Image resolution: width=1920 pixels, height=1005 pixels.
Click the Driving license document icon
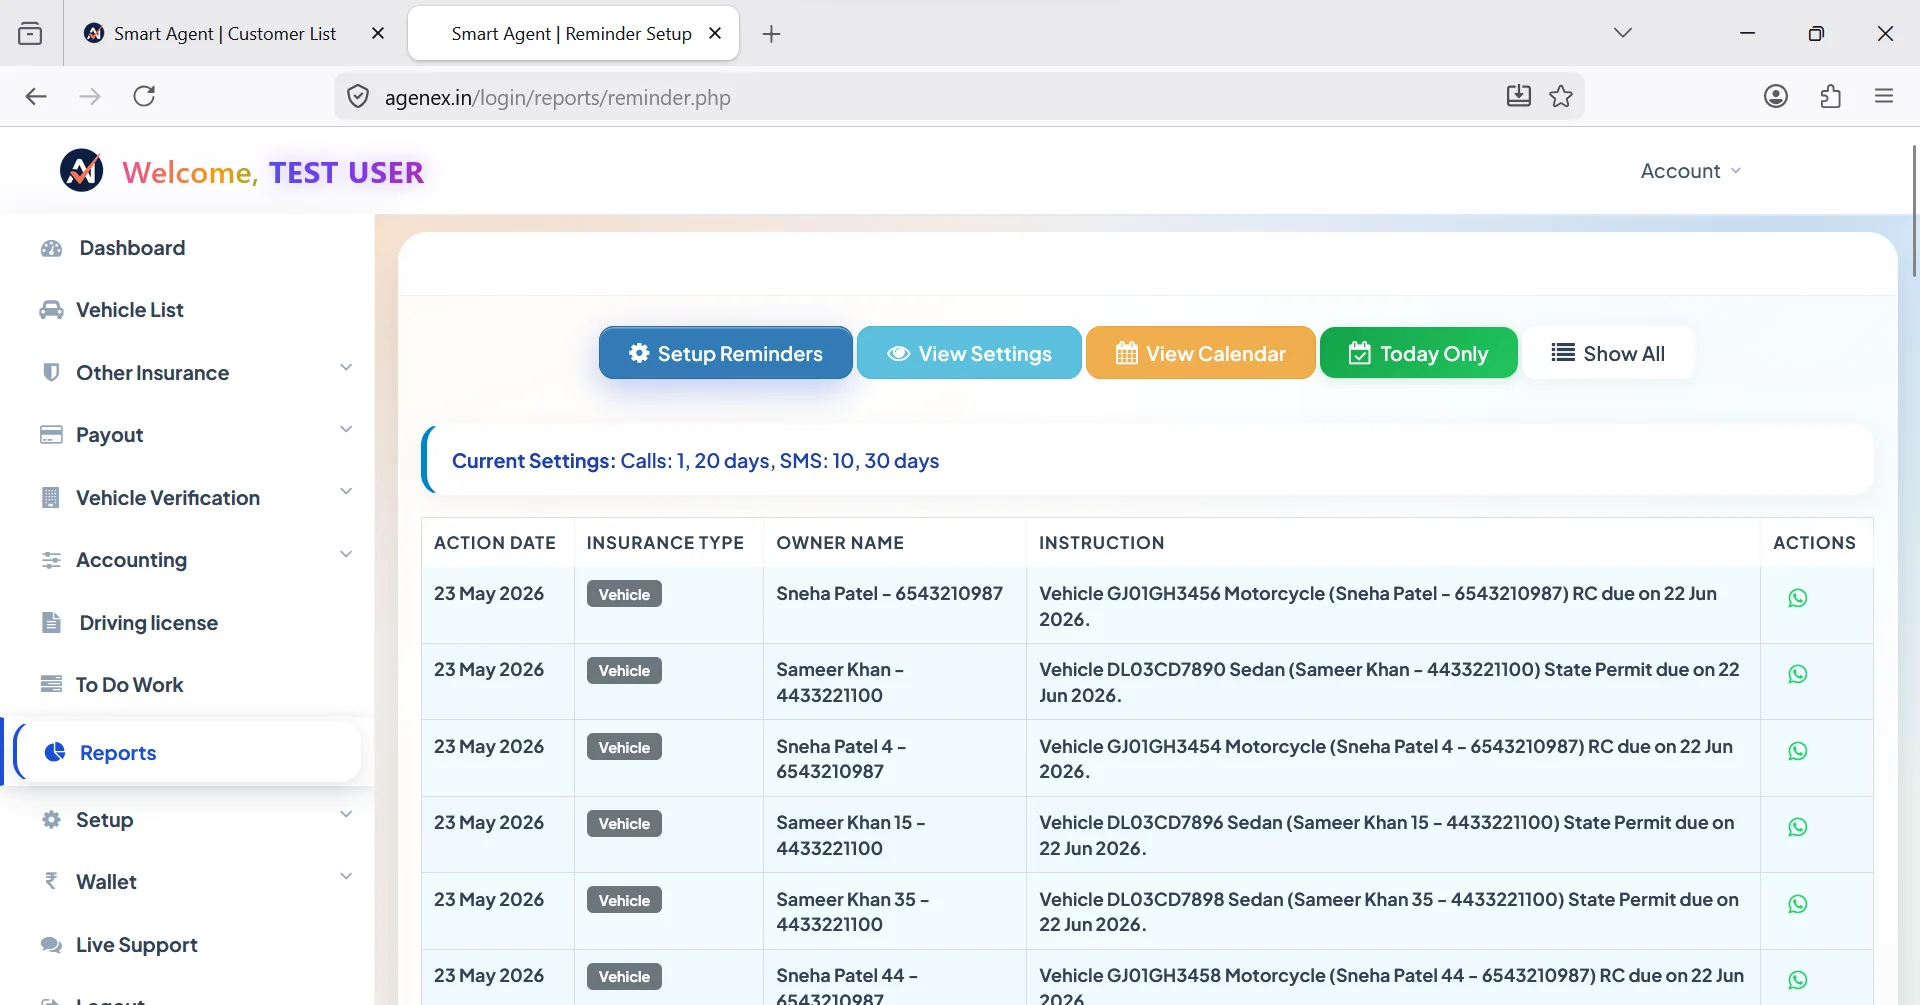tap(51, 622)
